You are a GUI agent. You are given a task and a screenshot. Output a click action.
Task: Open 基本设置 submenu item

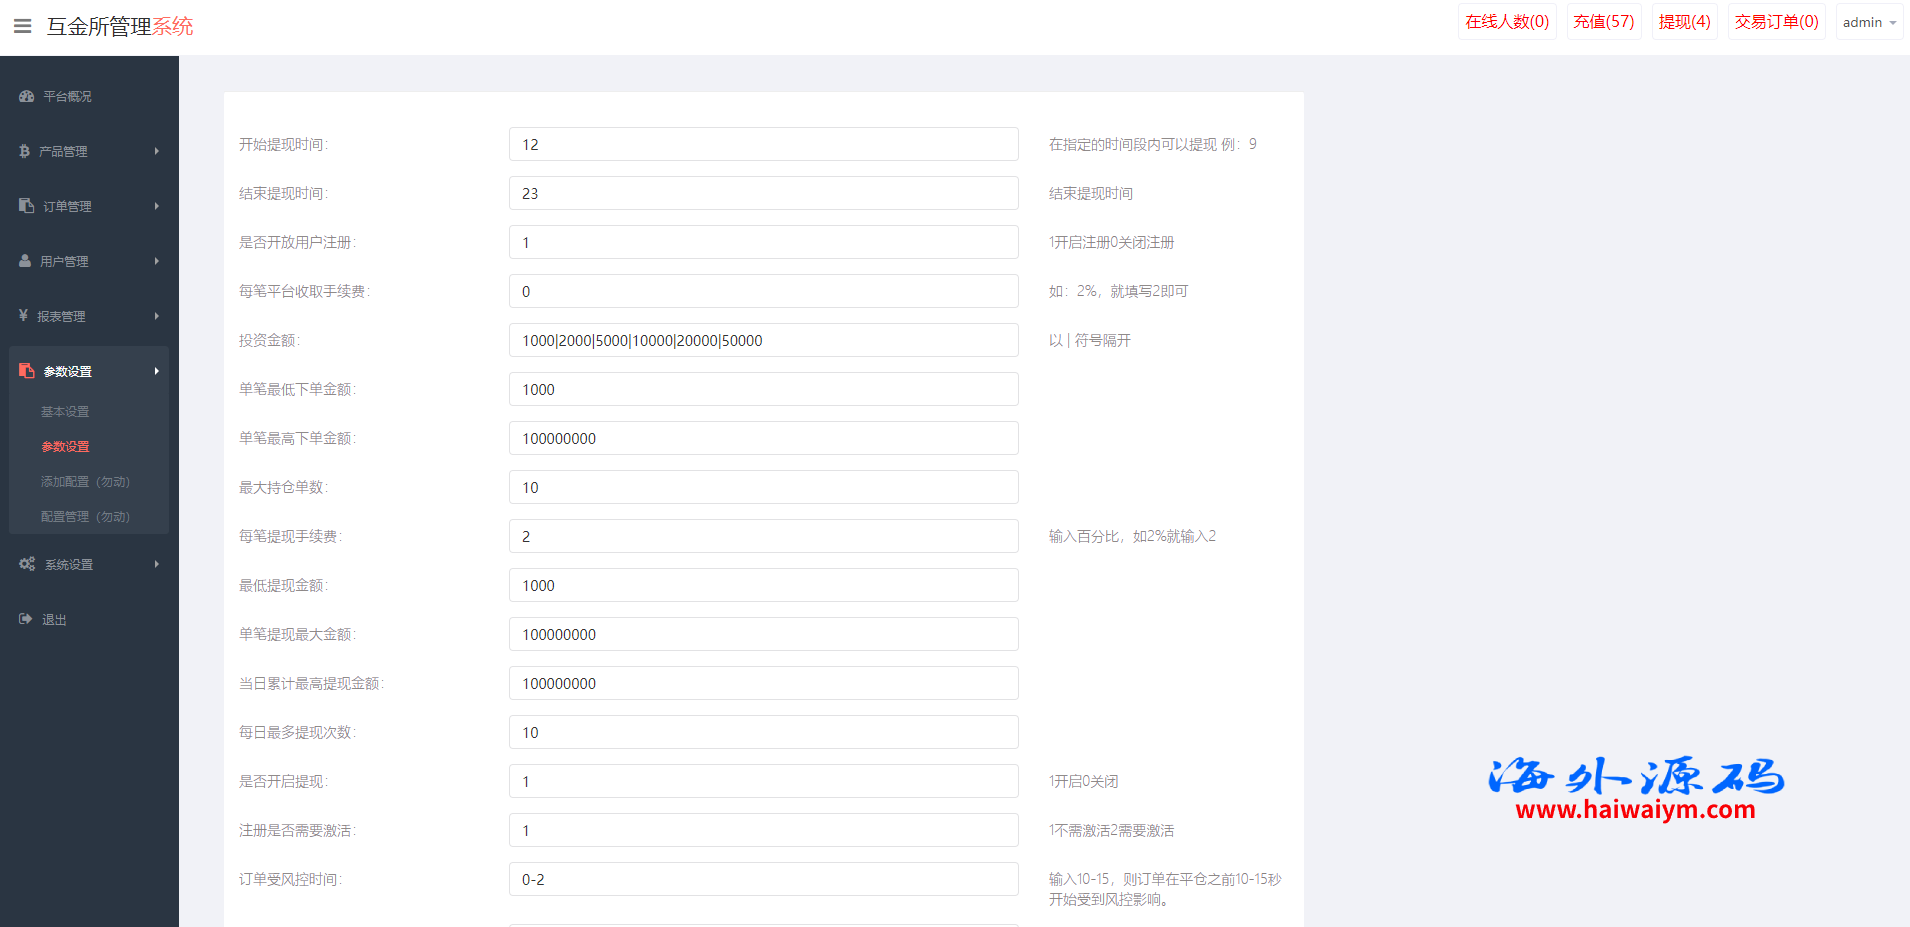65,412
